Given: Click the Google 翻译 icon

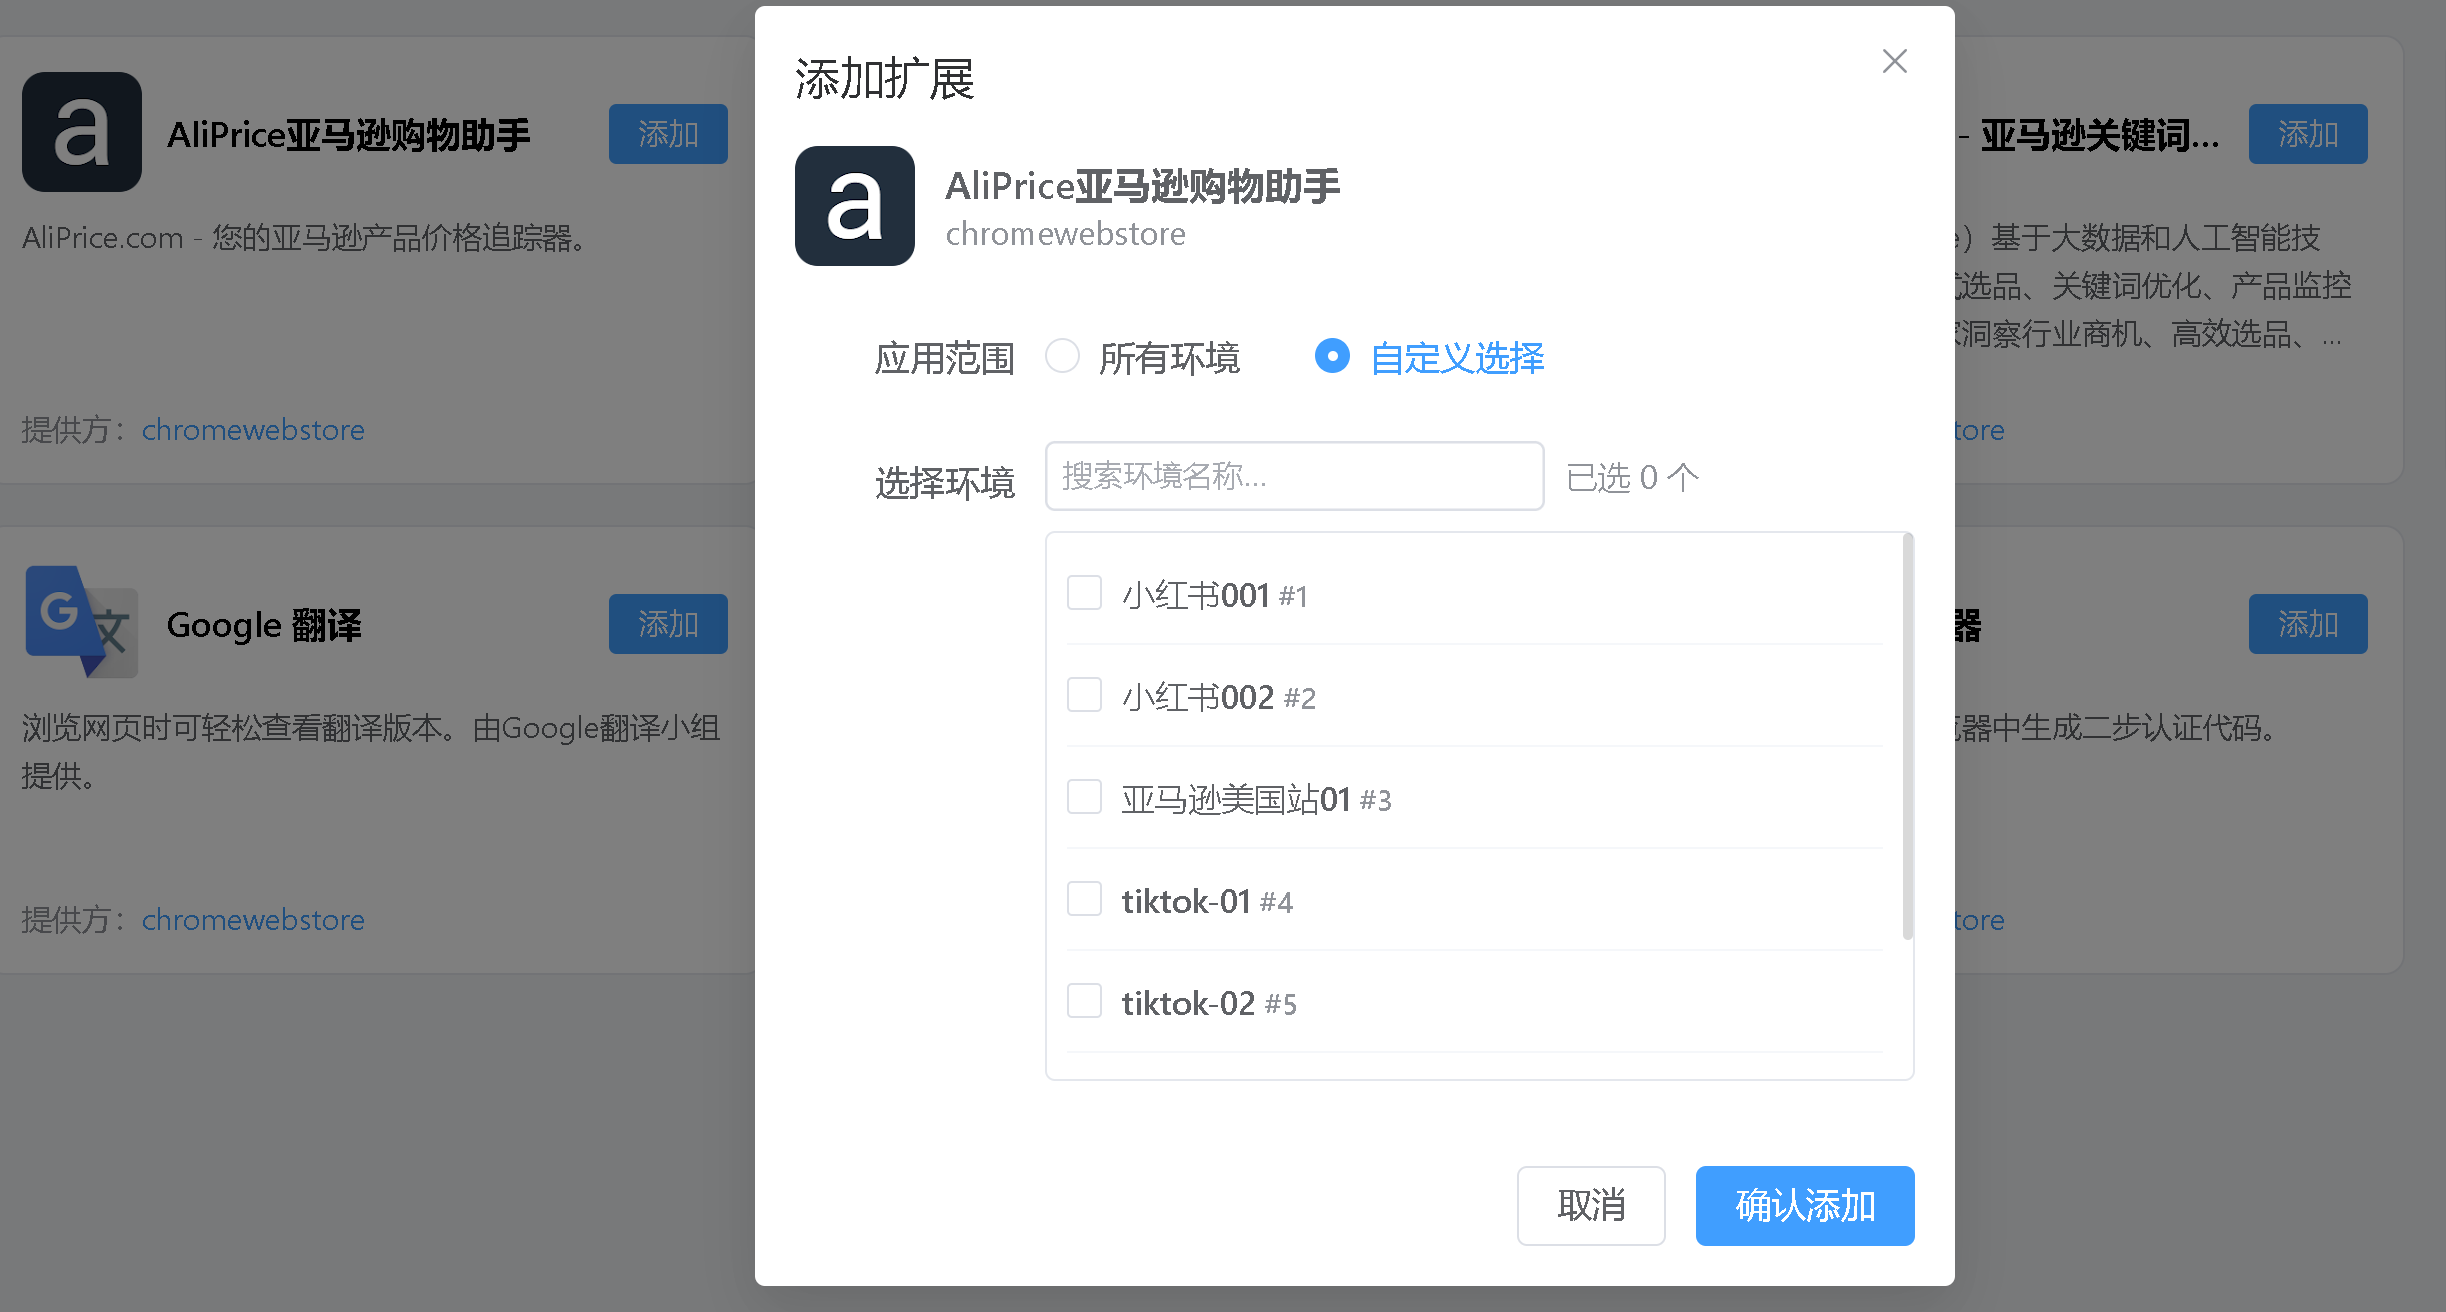Looking at the screenshot, I should tap(82, 622).
